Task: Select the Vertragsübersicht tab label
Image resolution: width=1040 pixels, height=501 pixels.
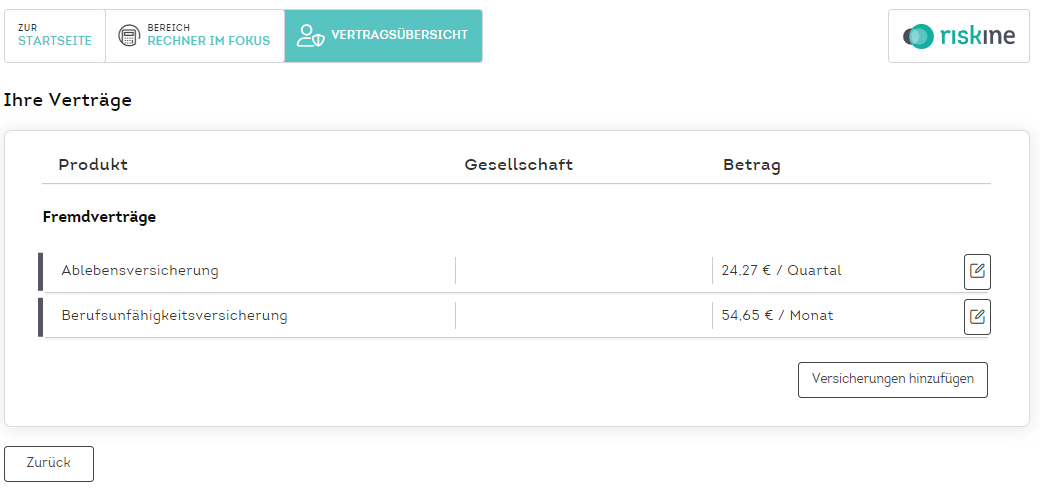Action: click(399, 35)
